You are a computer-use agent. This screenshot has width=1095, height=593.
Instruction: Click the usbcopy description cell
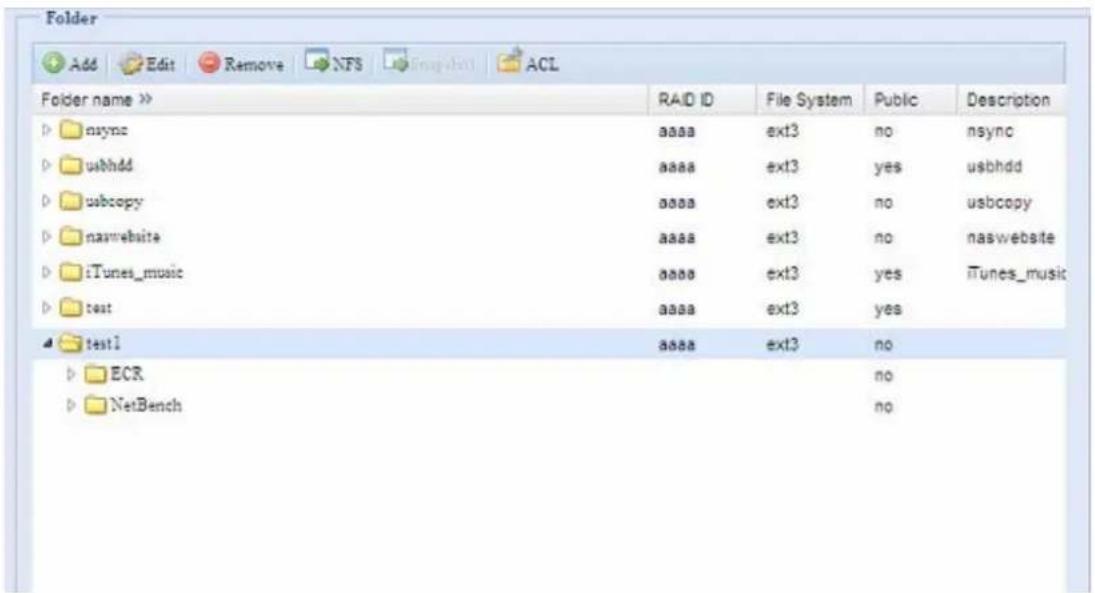[x=999, y=203]
